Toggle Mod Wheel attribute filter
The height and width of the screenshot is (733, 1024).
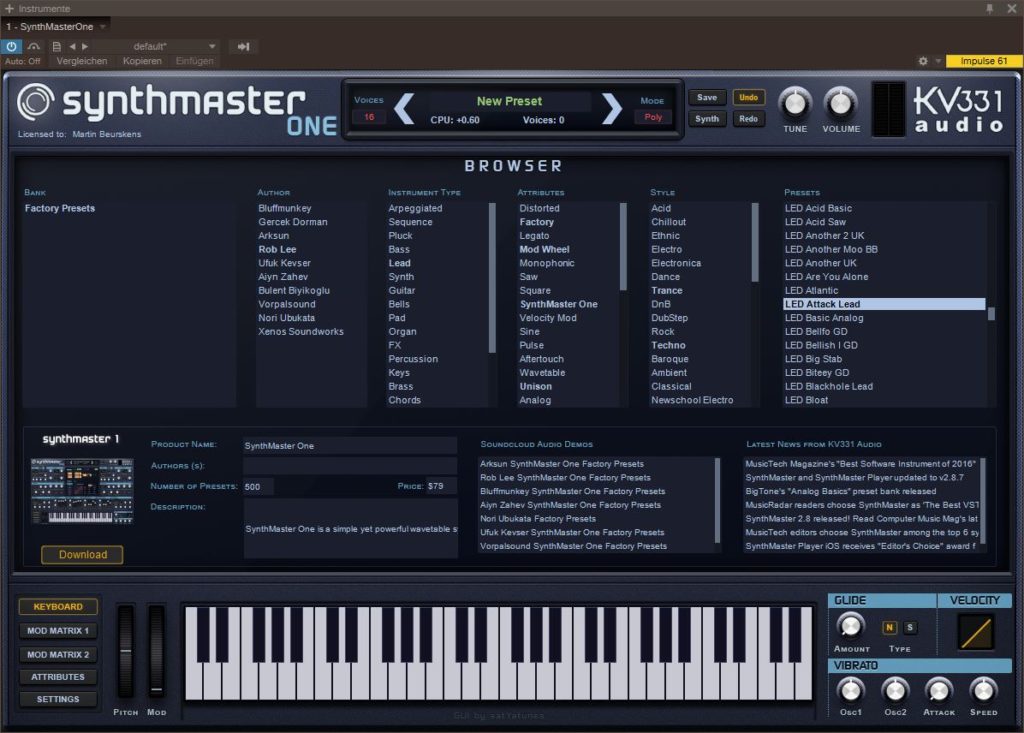(545, 250)
